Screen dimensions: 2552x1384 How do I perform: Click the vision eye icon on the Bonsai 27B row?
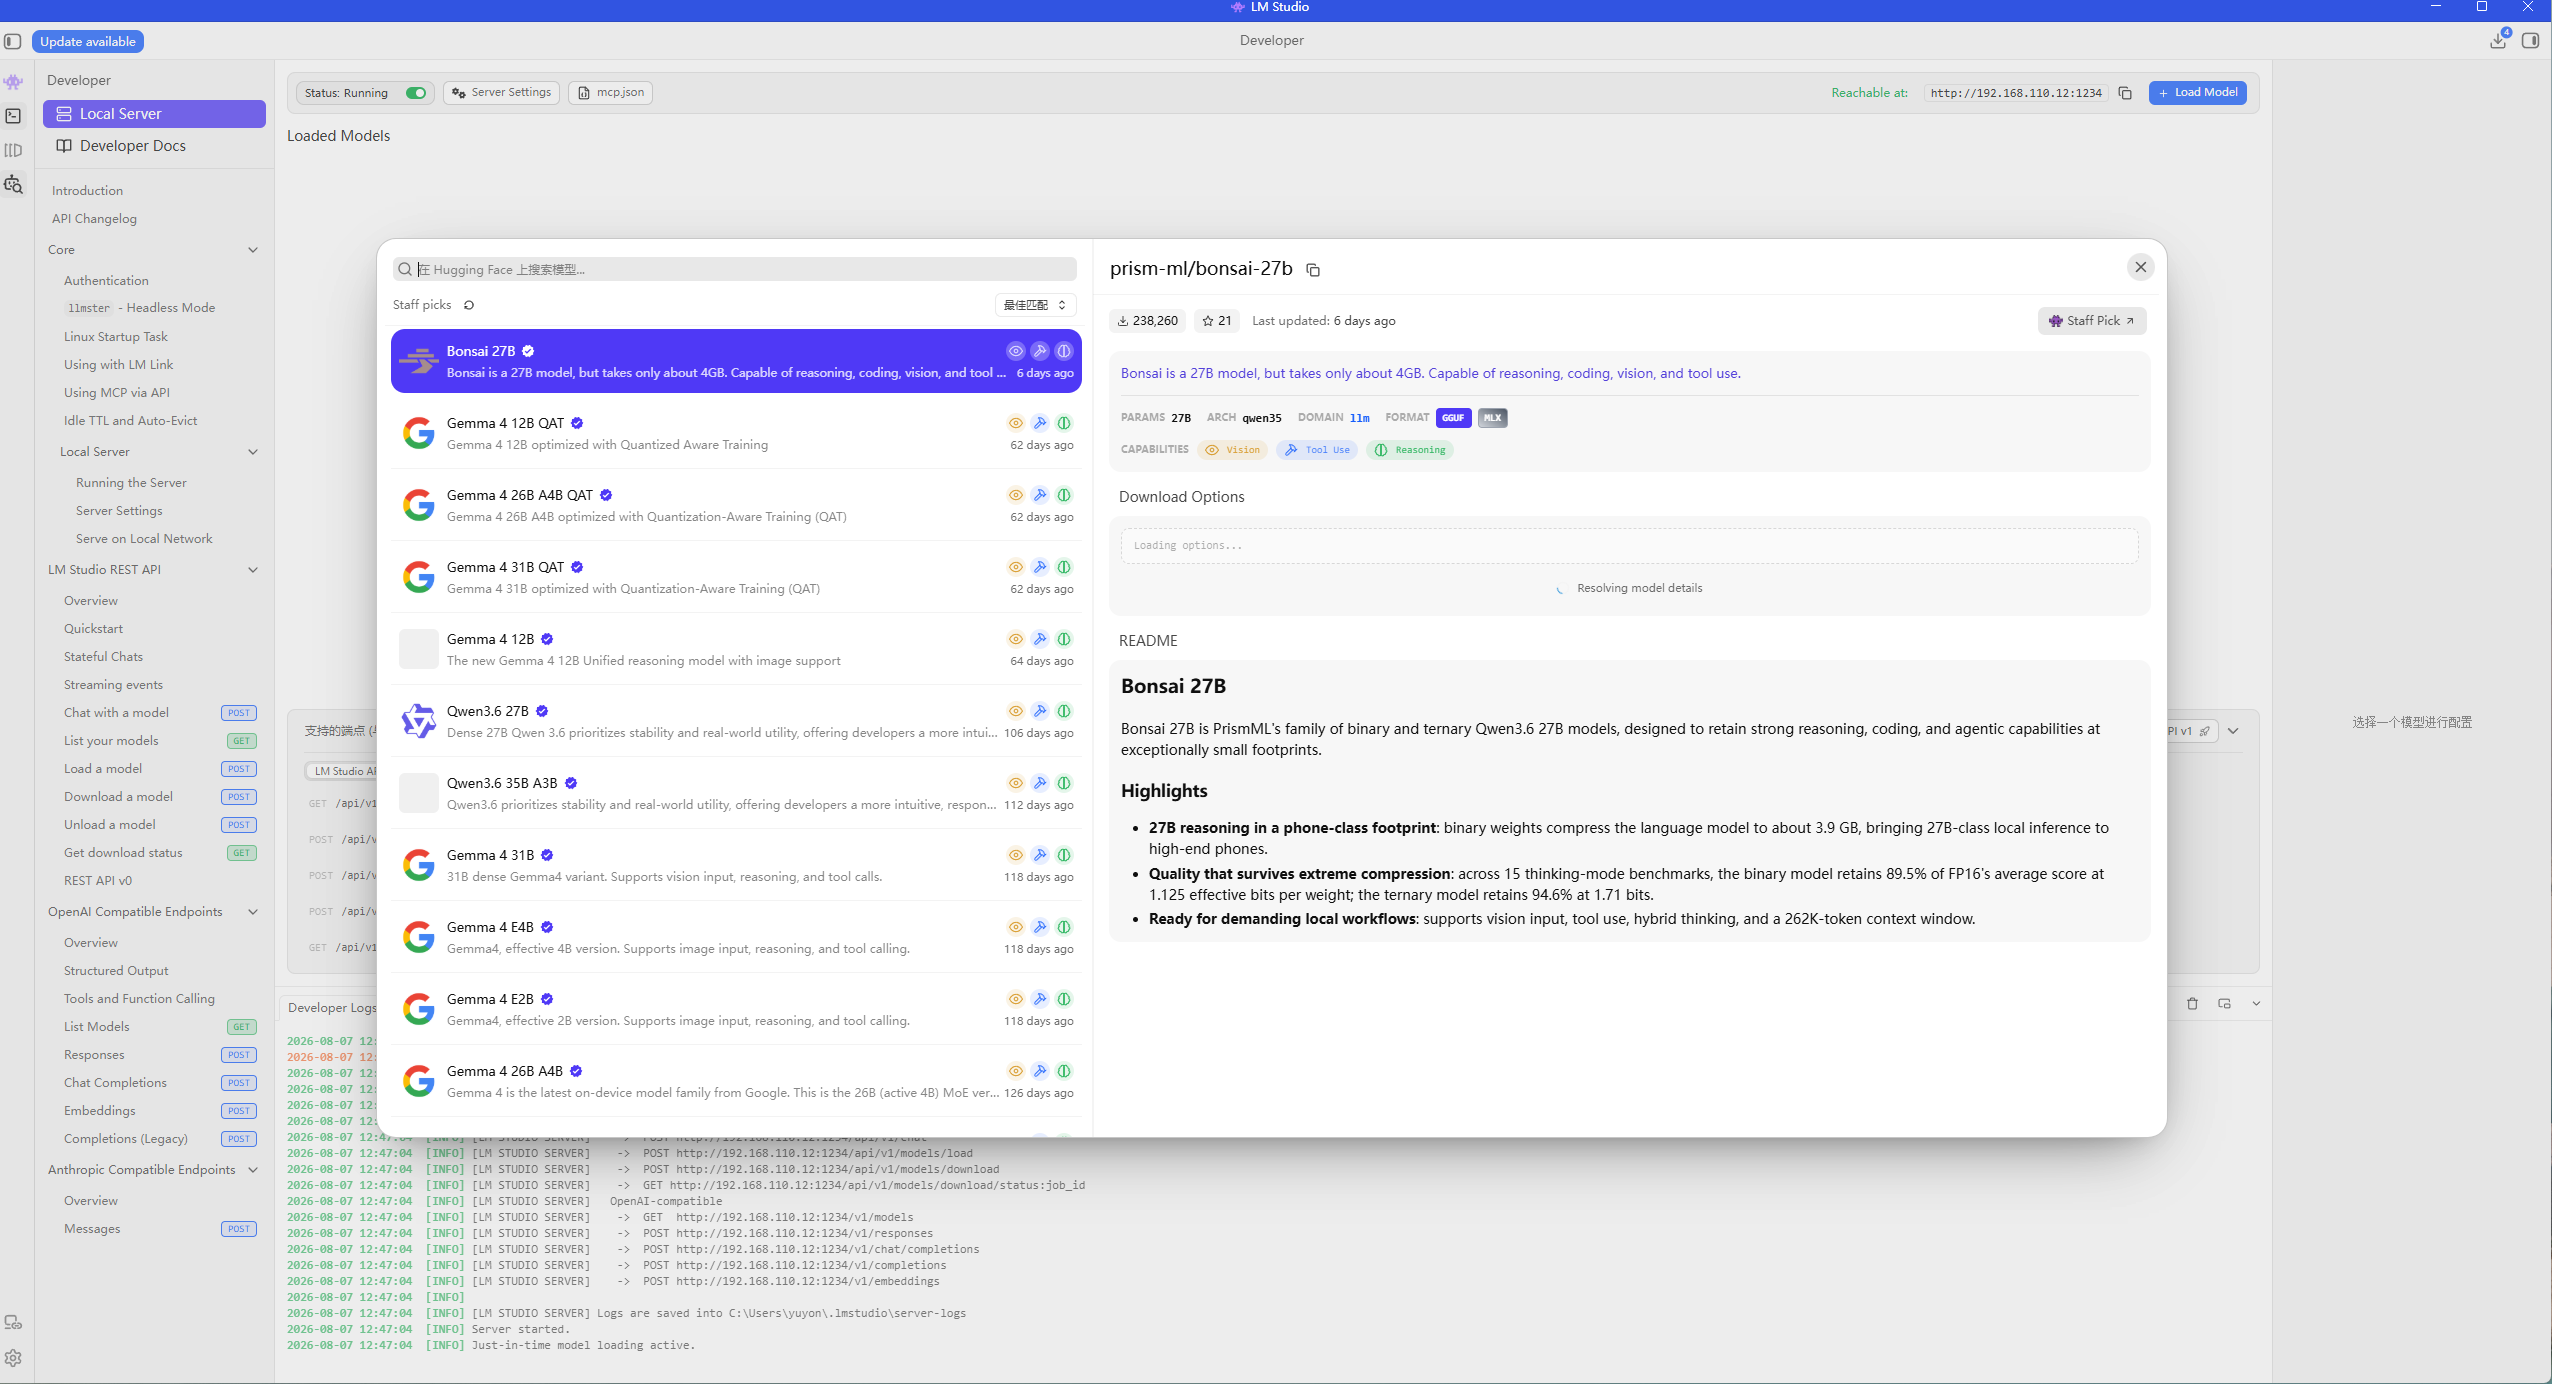(x=1016, y=351)
